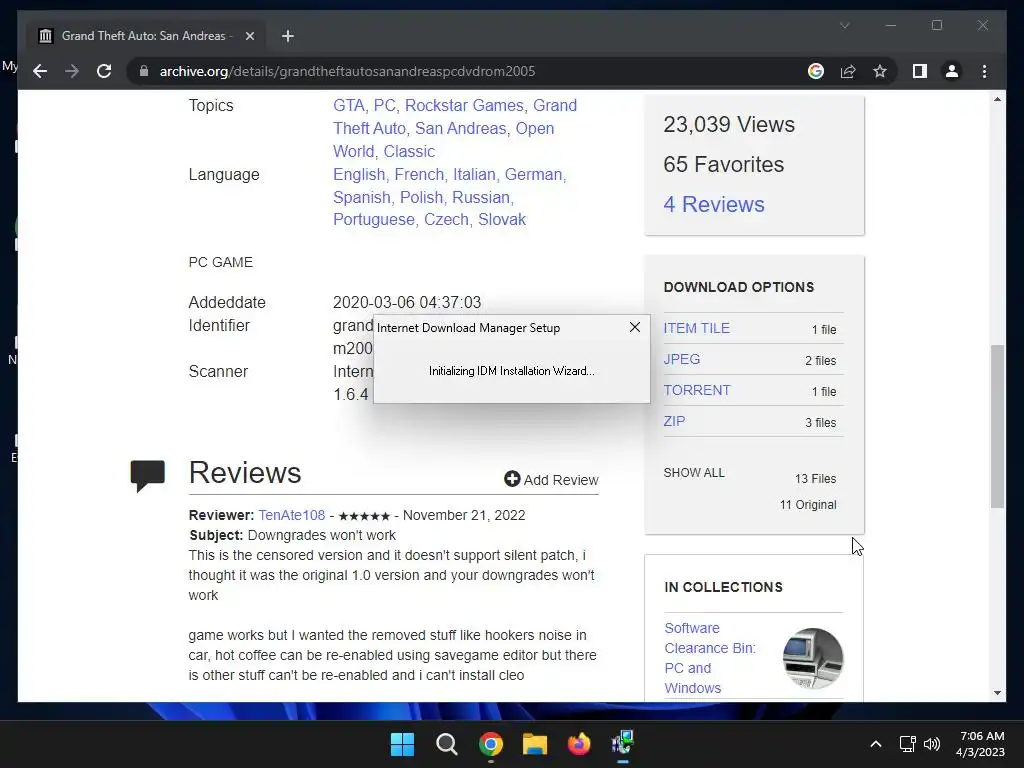
Task: Open File Explorer from the taskbar
Action: tap(535, 744)
